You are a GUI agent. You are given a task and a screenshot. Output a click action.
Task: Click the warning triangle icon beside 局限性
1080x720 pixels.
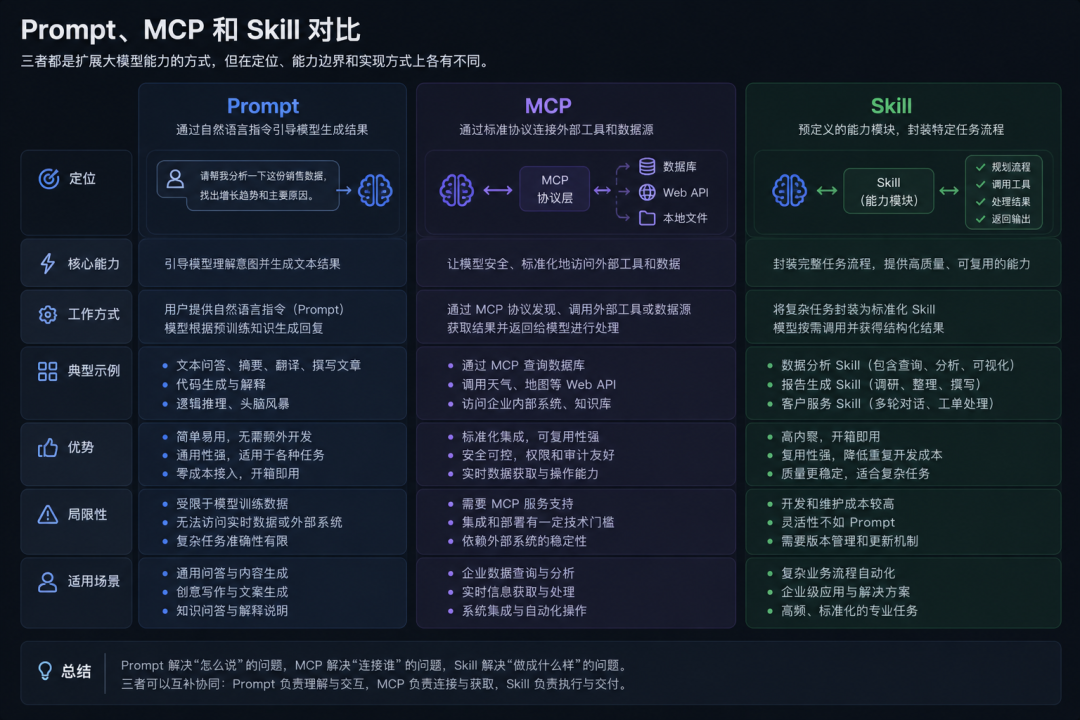coord(48,515)
